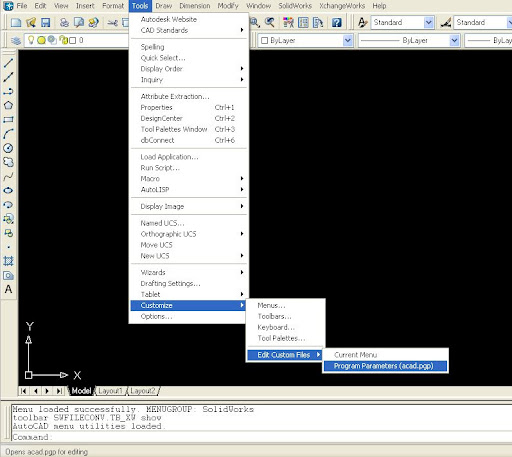Image resolution: width=512 pixels, height=457 pixels.
Task: Select the Arc tool
Action: click(8, 134)
